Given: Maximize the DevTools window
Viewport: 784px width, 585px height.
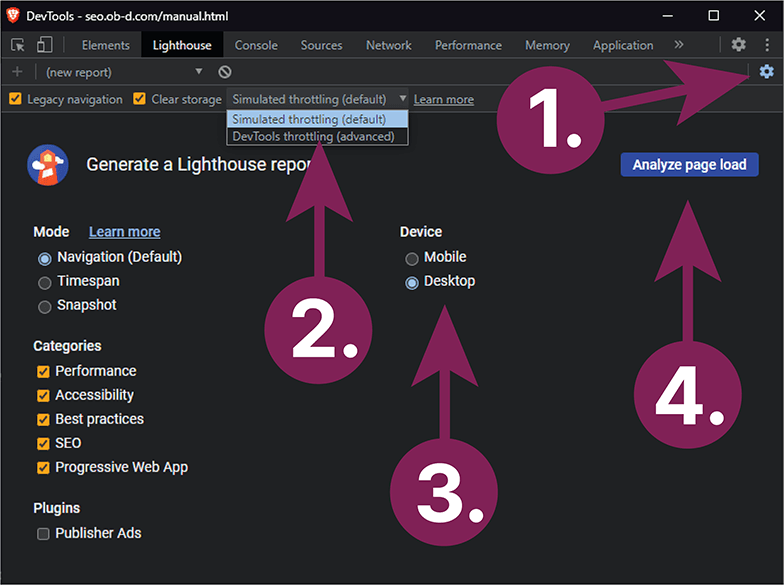Looking at the screenshot, I should pyautogui.click(x=714, y=16).
